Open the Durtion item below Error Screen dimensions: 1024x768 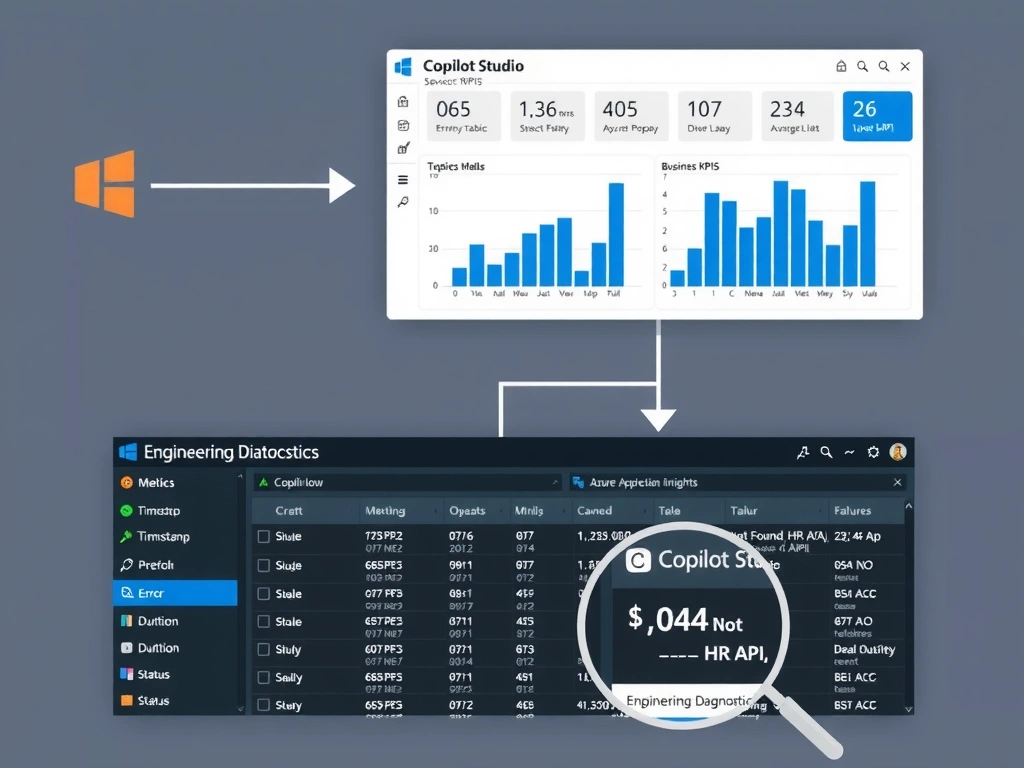pos(176,621)
